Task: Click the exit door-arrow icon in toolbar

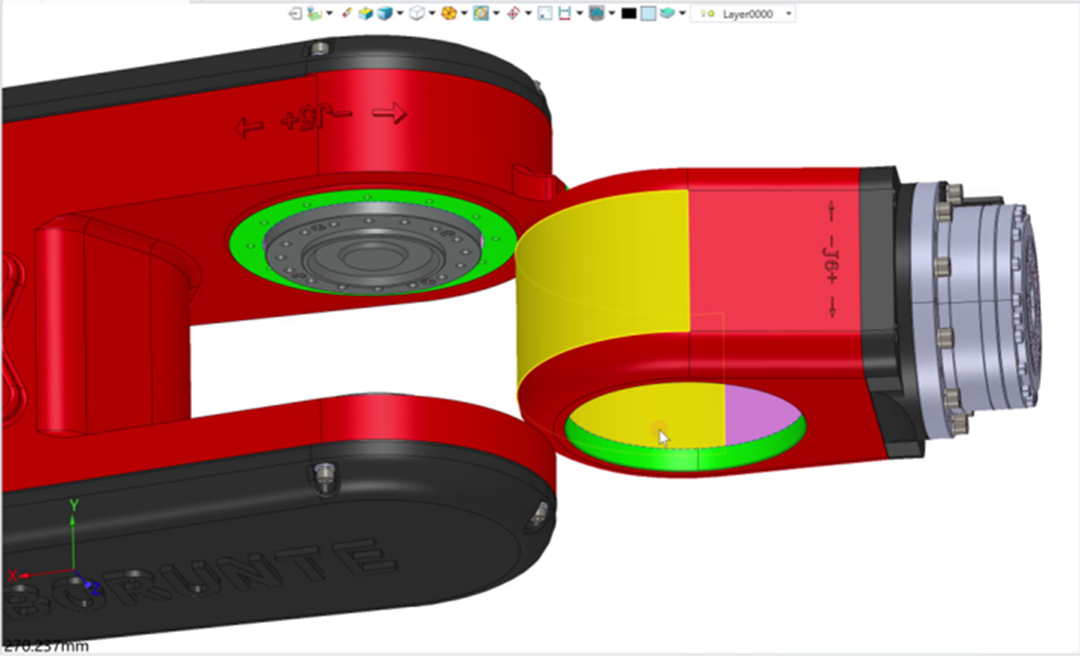Action: [x=295, y=14]
